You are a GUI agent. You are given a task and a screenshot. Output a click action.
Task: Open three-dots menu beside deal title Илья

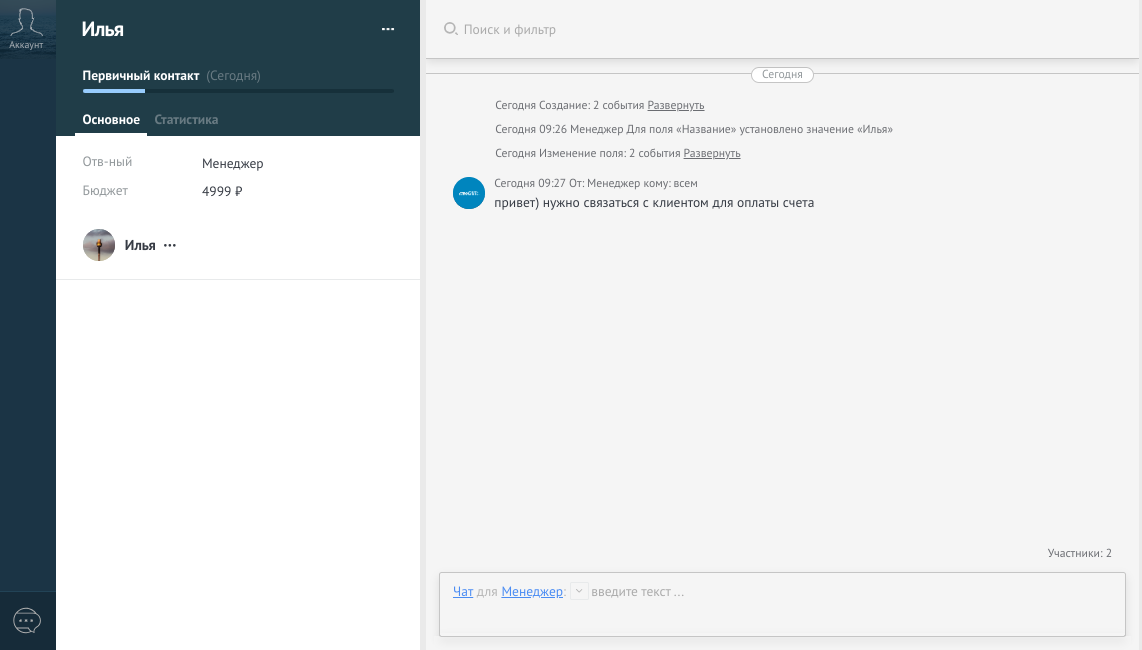click(388, 30)
